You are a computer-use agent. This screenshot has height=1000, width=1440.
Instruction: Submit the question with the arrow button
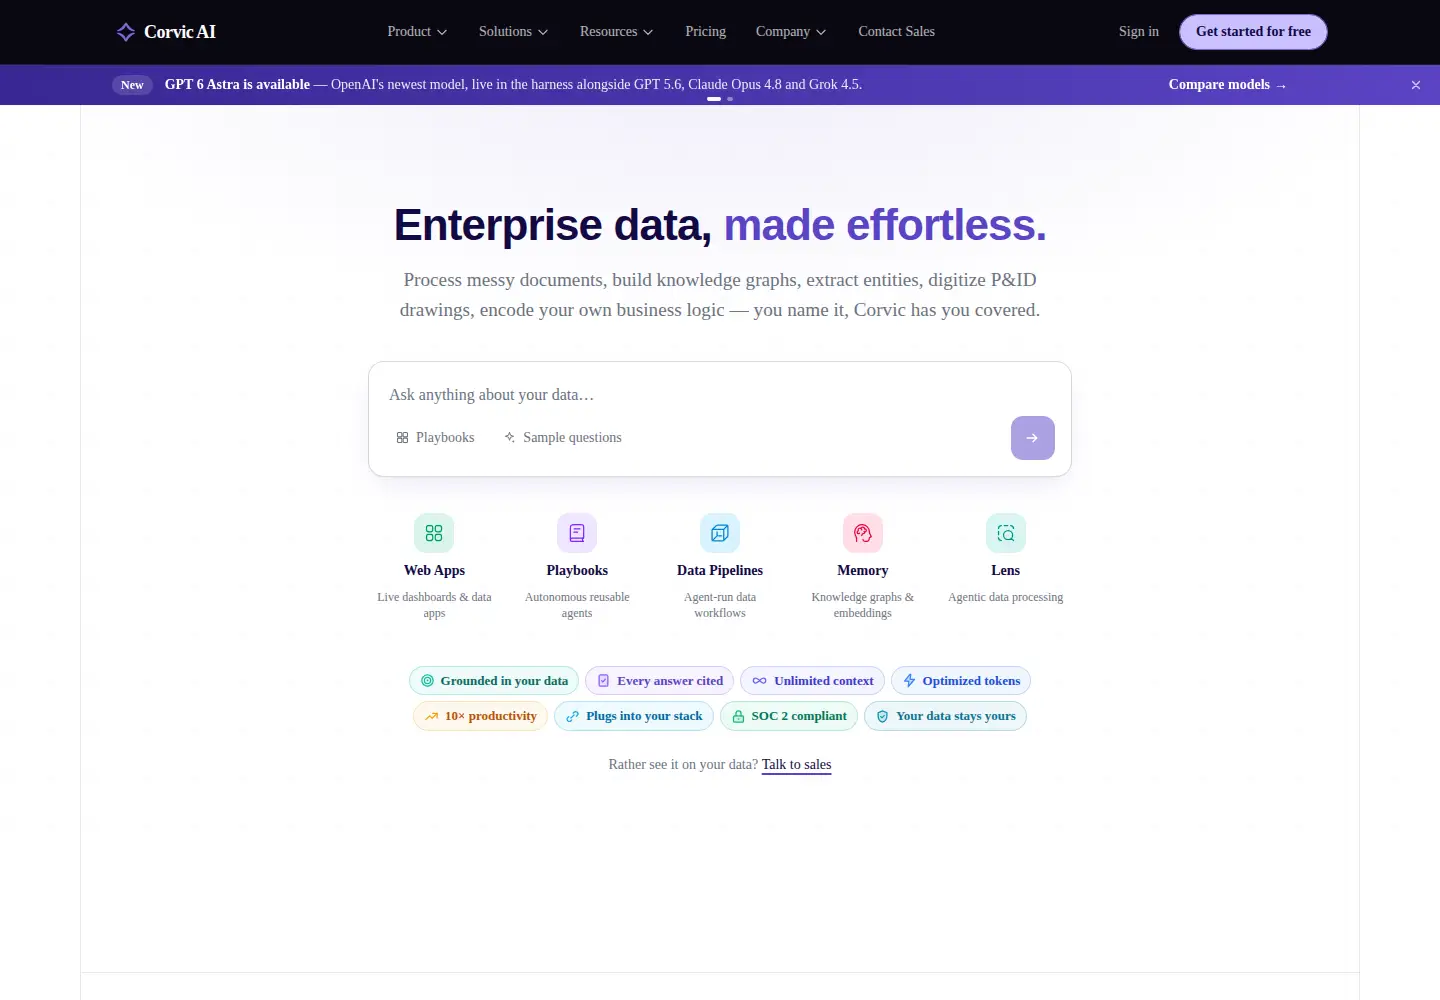[x=1033, y=438]
